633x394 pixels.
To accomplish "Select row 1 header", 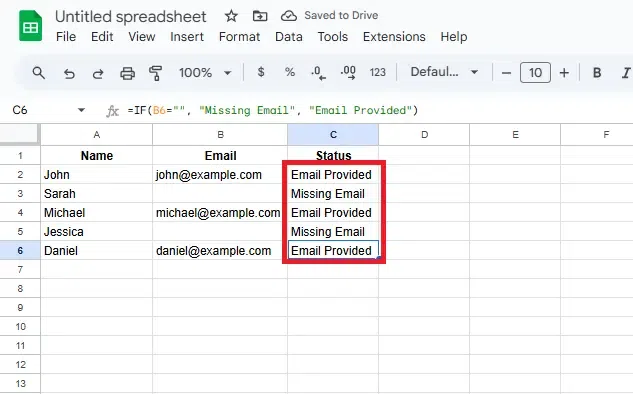I will coord(20,155).
